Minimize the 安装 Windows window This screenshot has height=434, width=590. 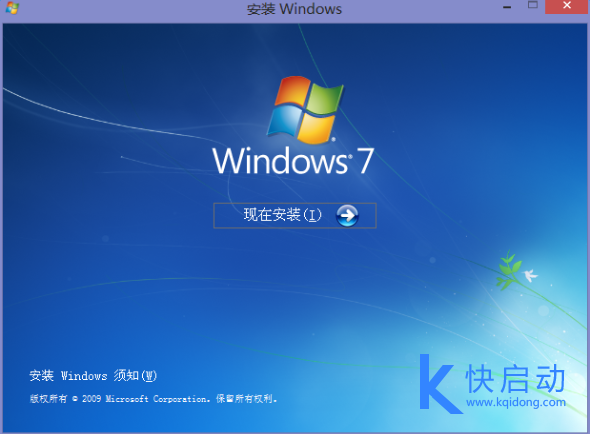tap(507, 7)
